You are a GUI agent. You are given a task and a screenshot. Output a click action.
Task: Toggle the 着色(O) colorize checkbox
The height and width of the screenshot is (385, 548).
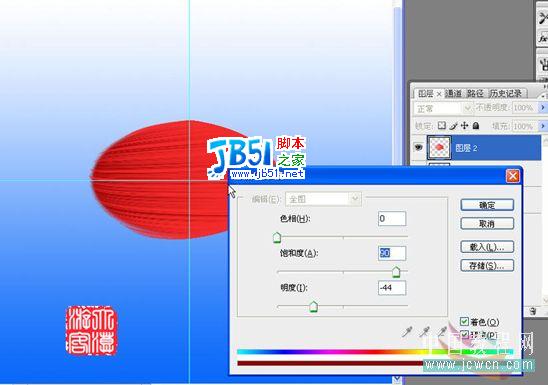[464, 322]
